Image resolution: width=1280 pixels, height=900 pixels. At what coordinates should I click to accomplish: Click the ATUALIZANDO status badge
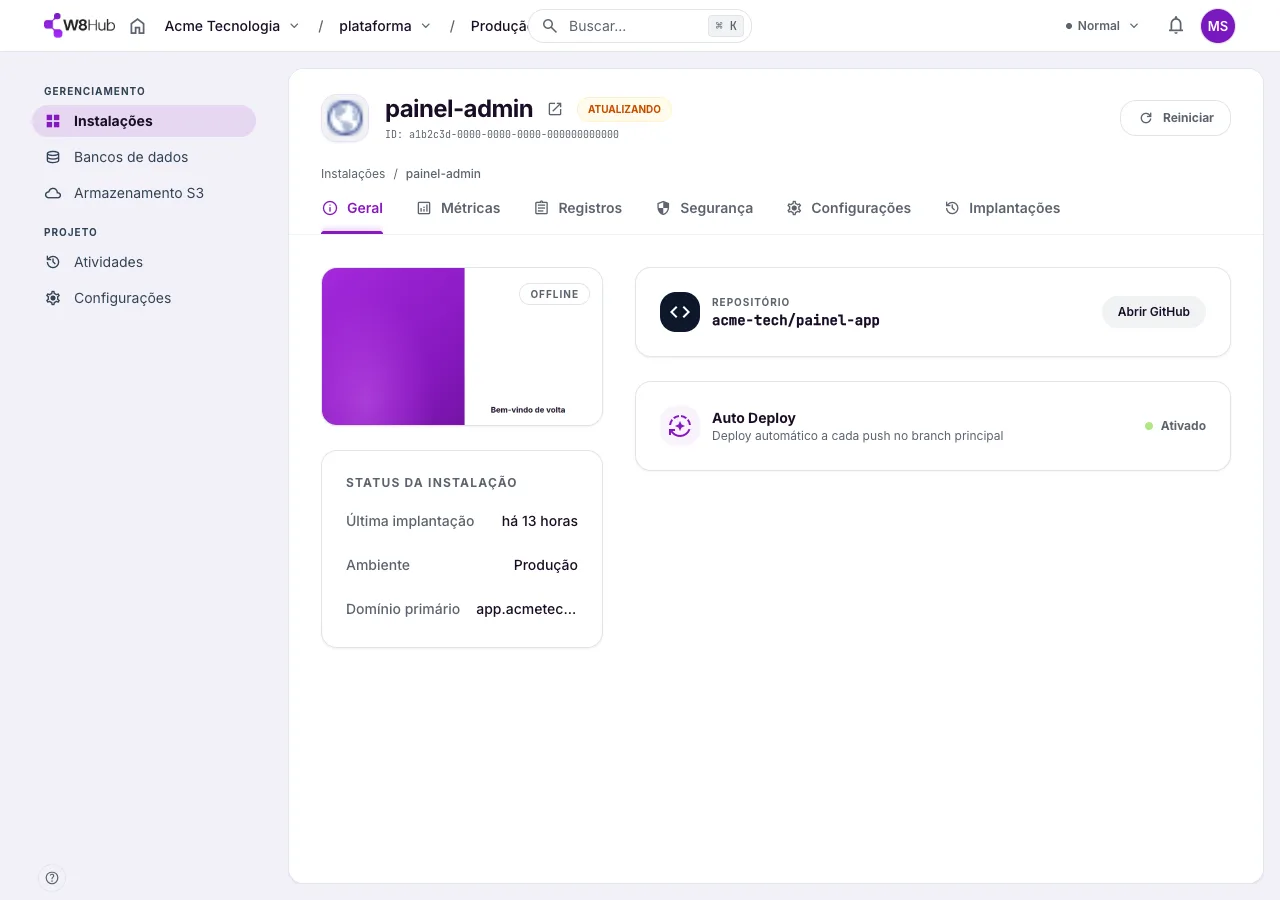624,109
